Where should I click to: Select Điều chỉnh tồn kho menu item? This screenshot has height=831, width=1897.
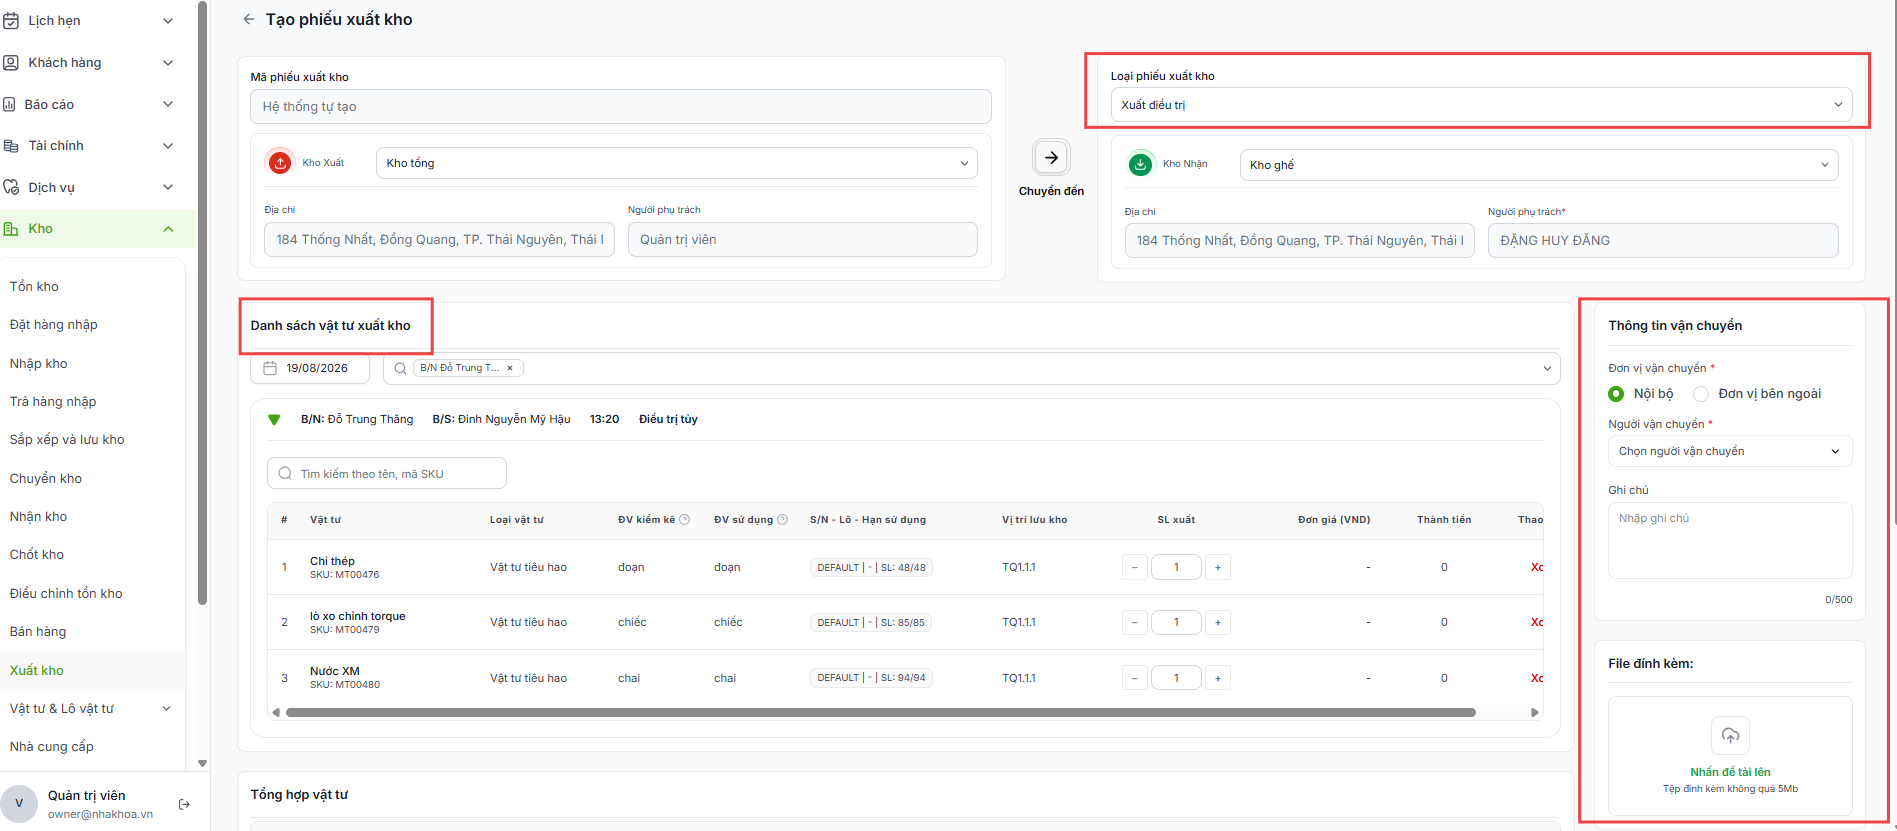click(66, 593)
